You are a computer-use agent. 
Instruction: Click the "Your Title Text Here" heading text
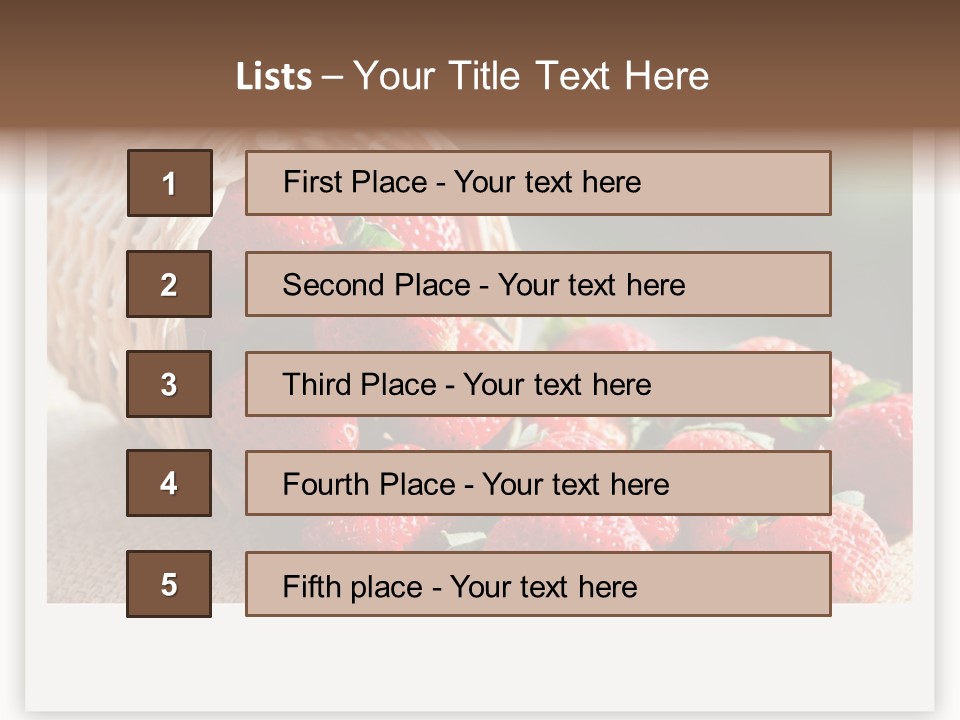coord(531,77)
